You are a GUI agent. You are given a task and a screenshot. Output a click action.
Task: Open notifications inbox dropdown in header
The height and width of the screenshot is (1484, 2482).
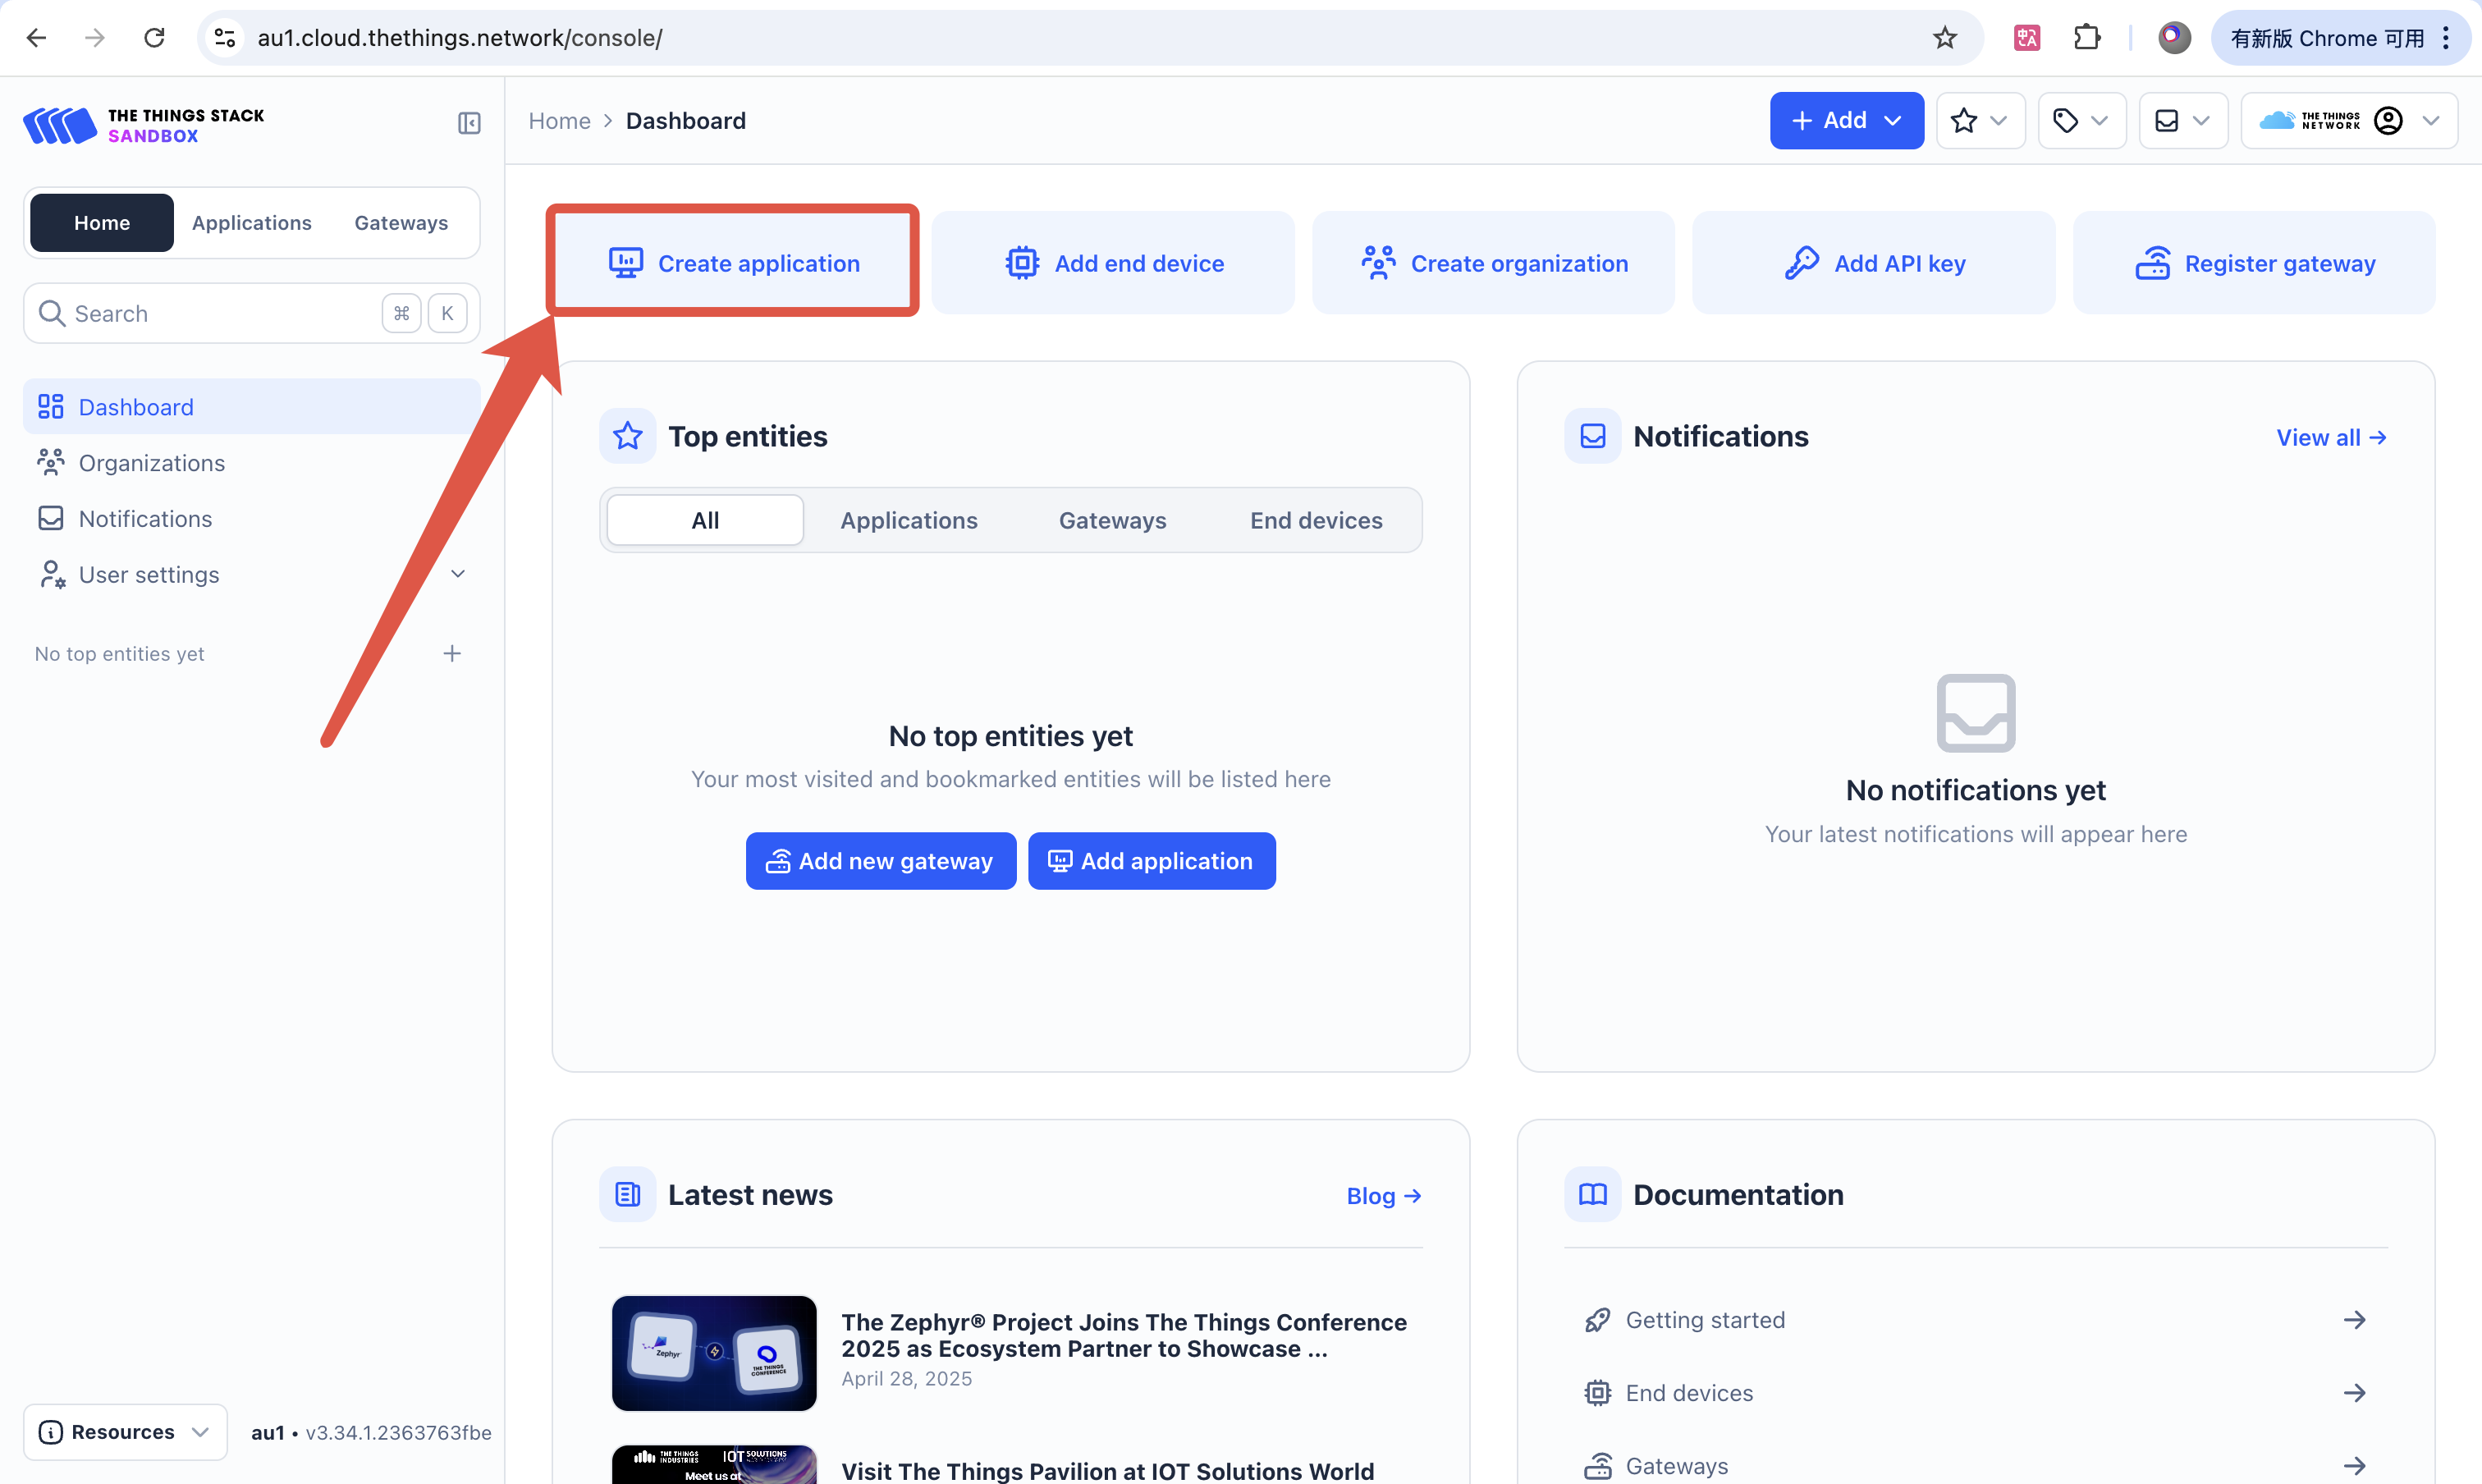pyautogui.click(x=2183, y=121)
